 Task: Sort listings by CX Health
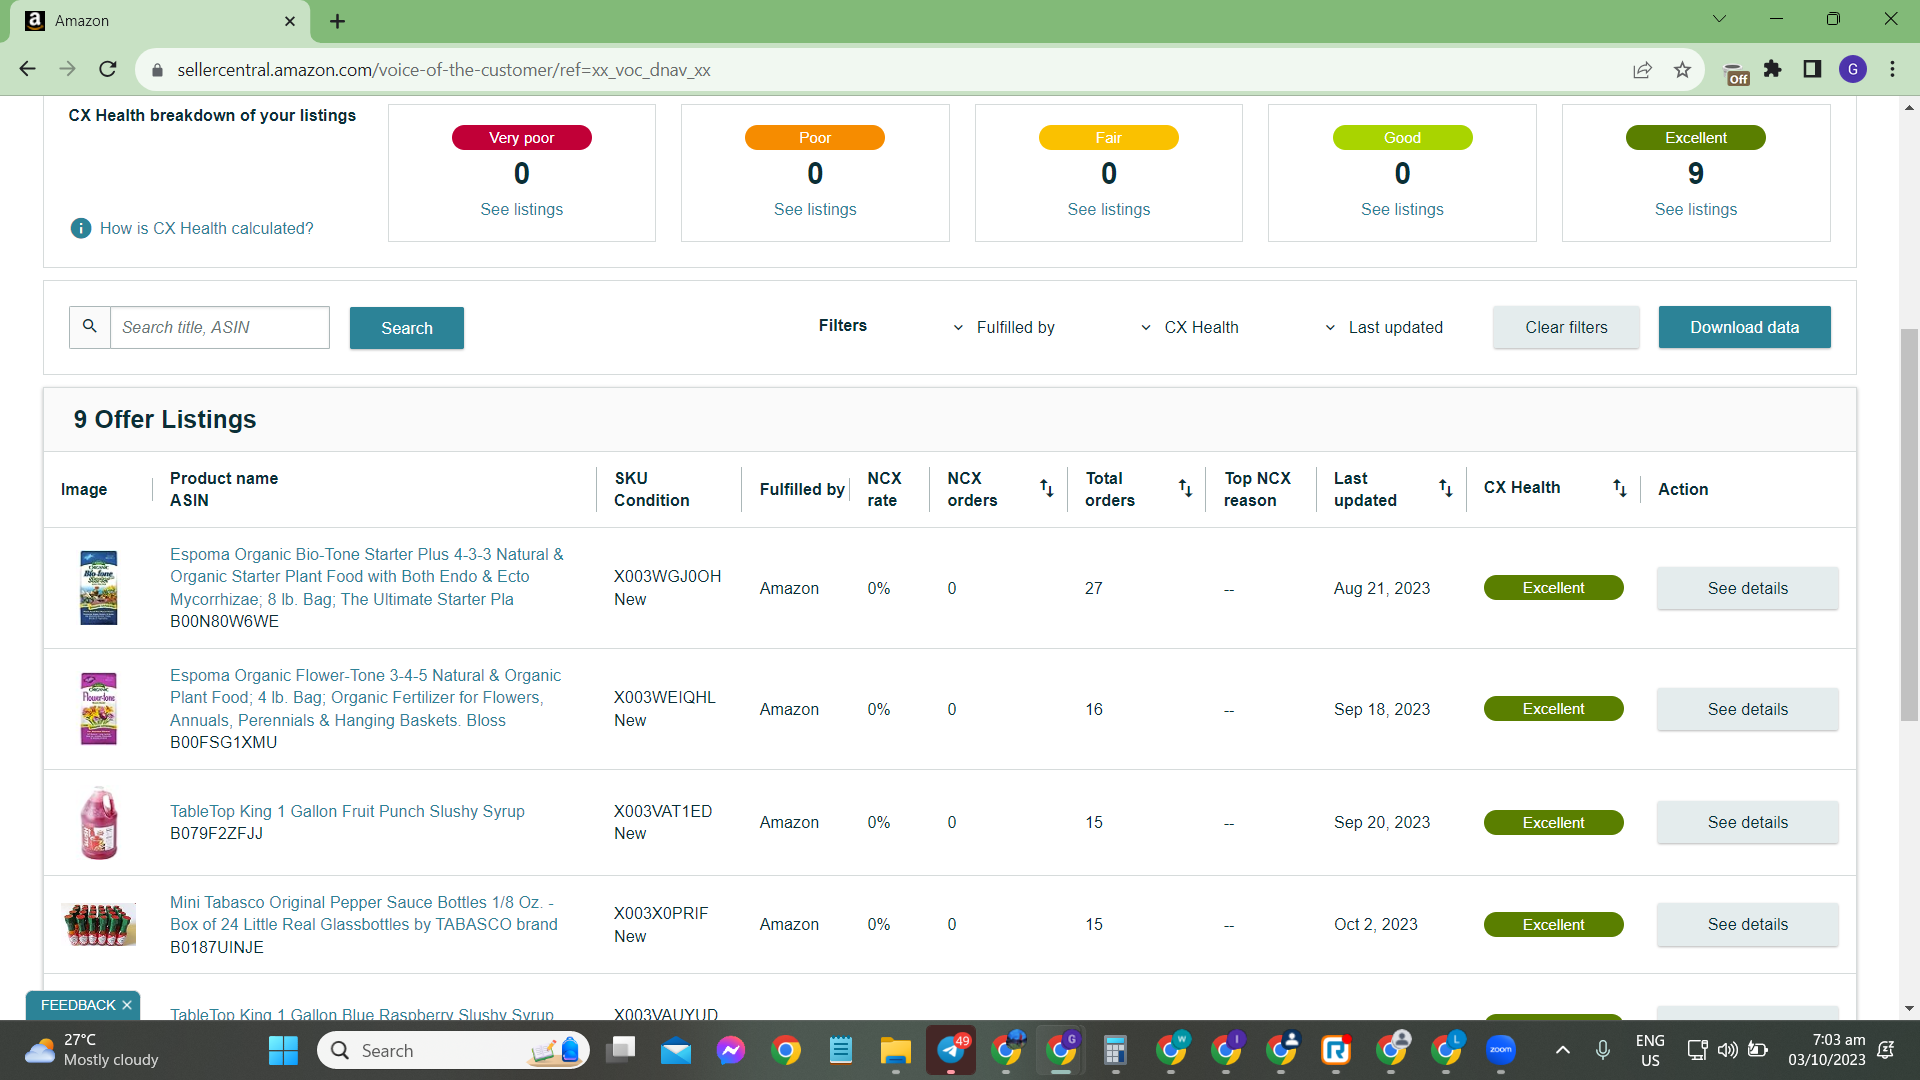pyautogui.click(x=1620, y=488)
